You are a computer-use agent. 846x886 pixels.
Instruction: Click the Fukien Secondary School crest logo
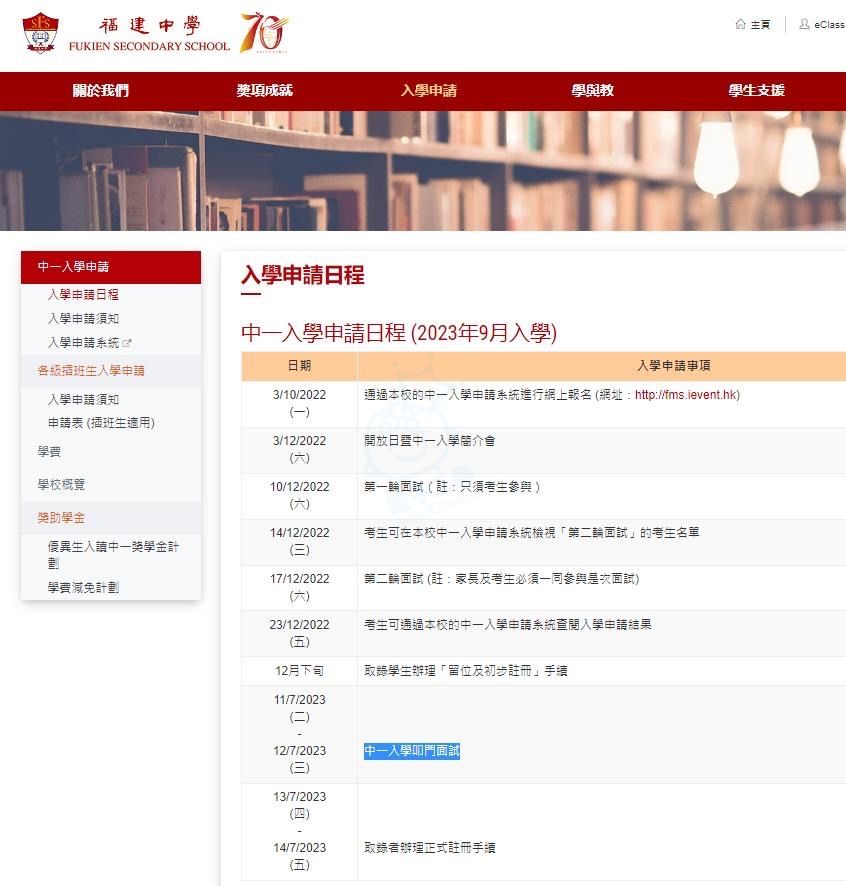click(x=40, y=33)
